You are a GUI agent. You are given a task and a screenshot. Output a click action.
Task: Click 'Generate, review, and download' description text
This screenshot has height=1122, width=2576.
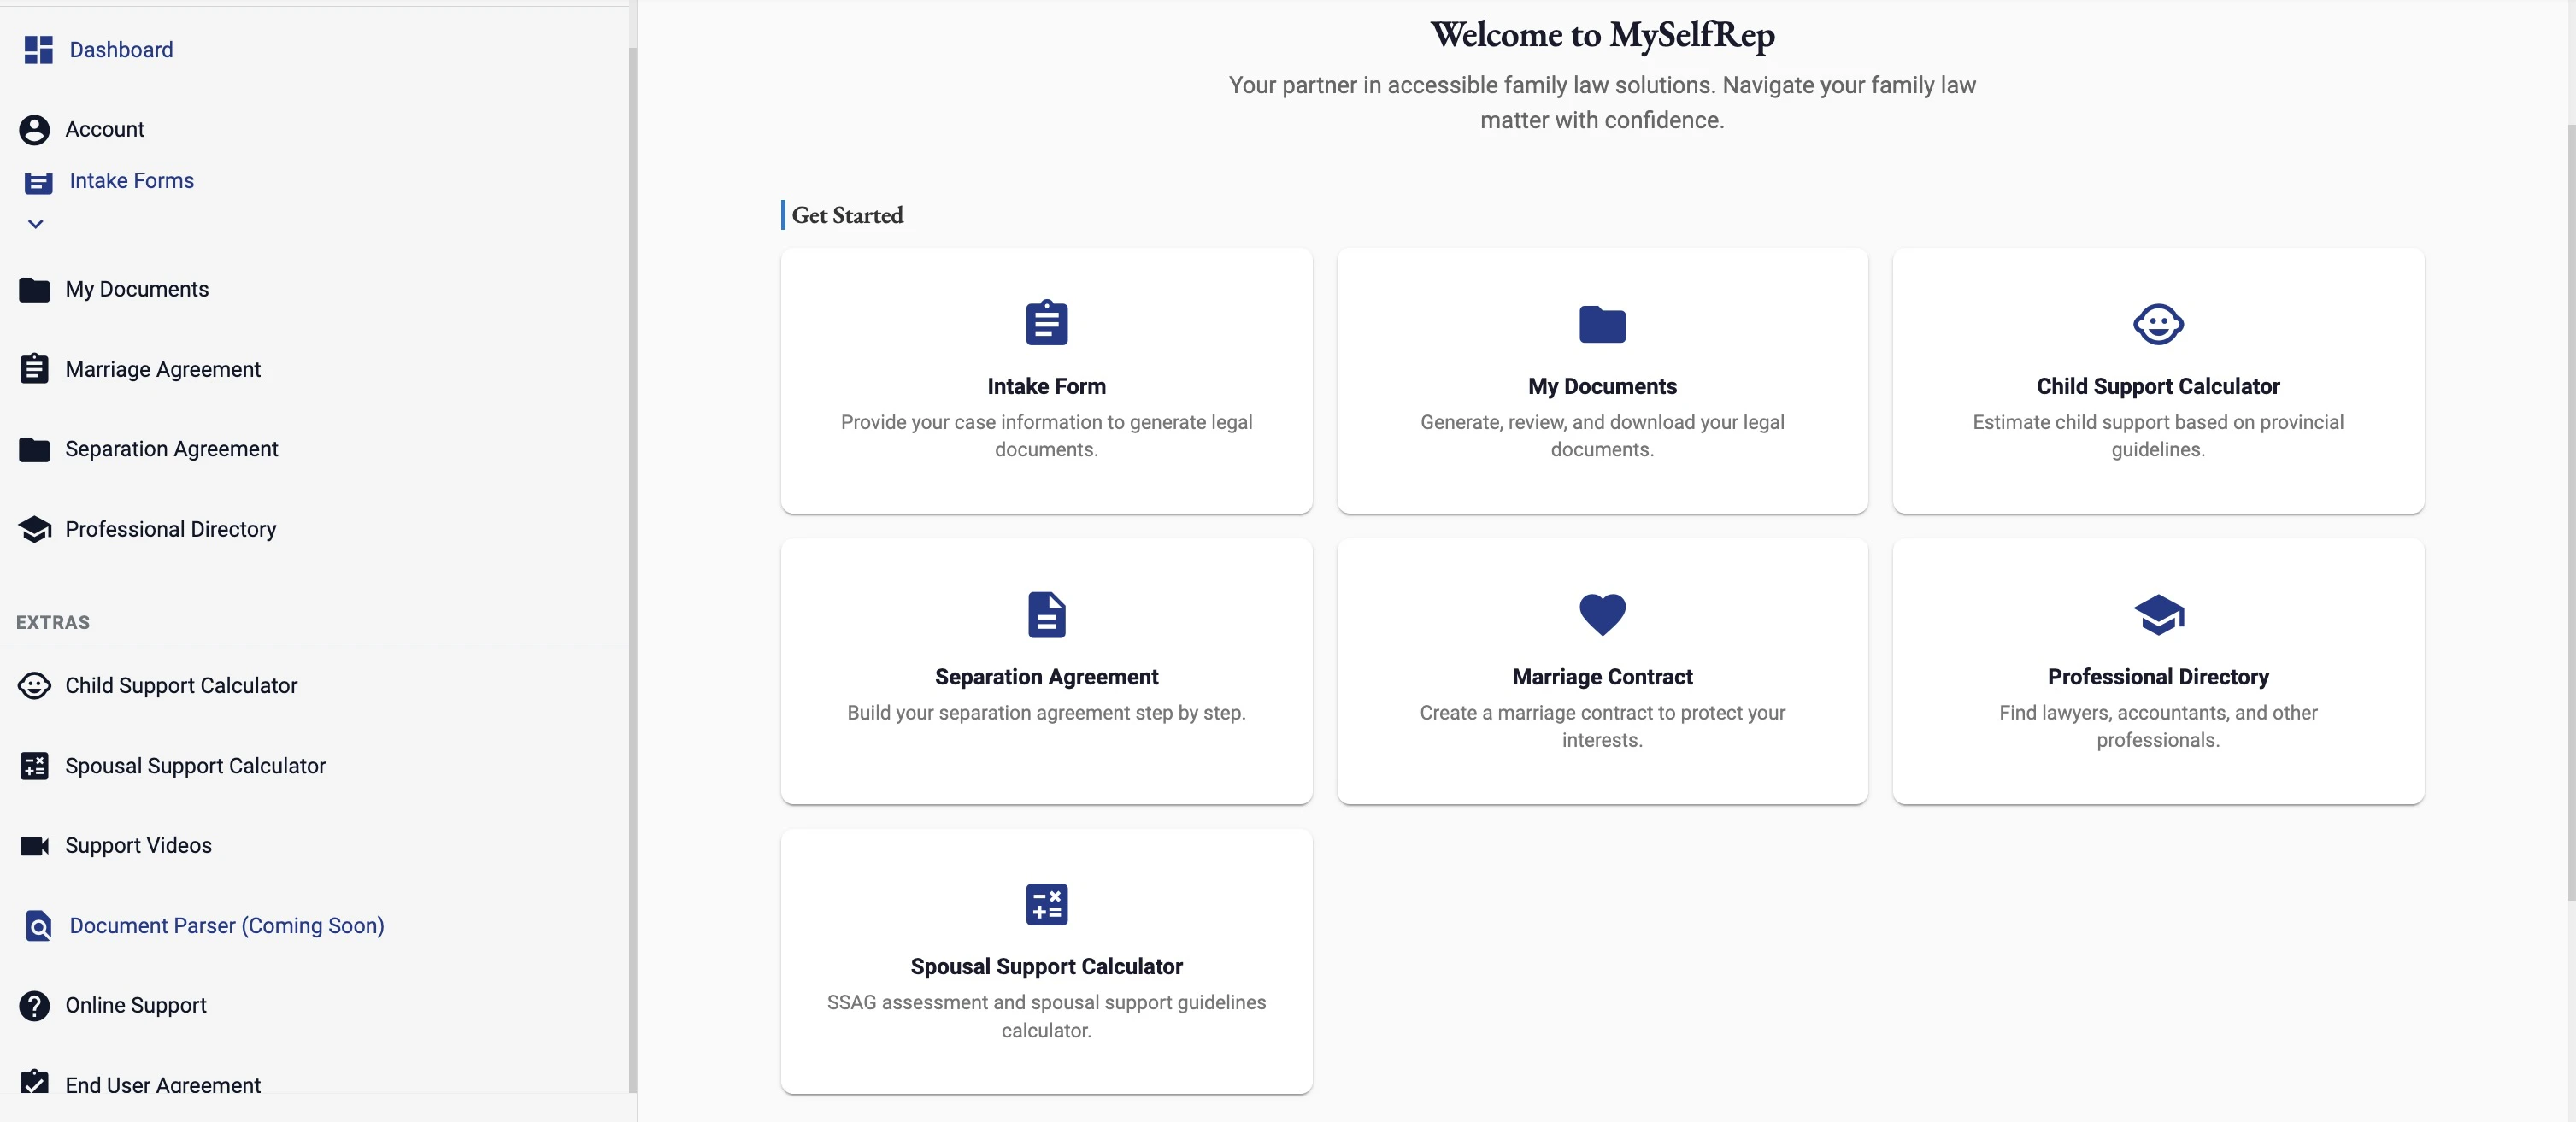(x=1602, y=436)
